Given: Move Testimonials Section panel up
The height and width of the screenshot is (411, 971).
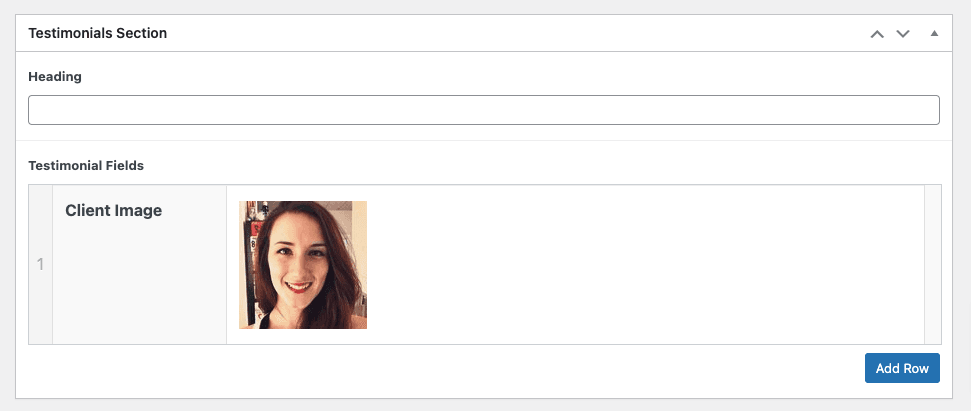Looking at the screenshot, I should pyautogui.click(x=877, y=33).
